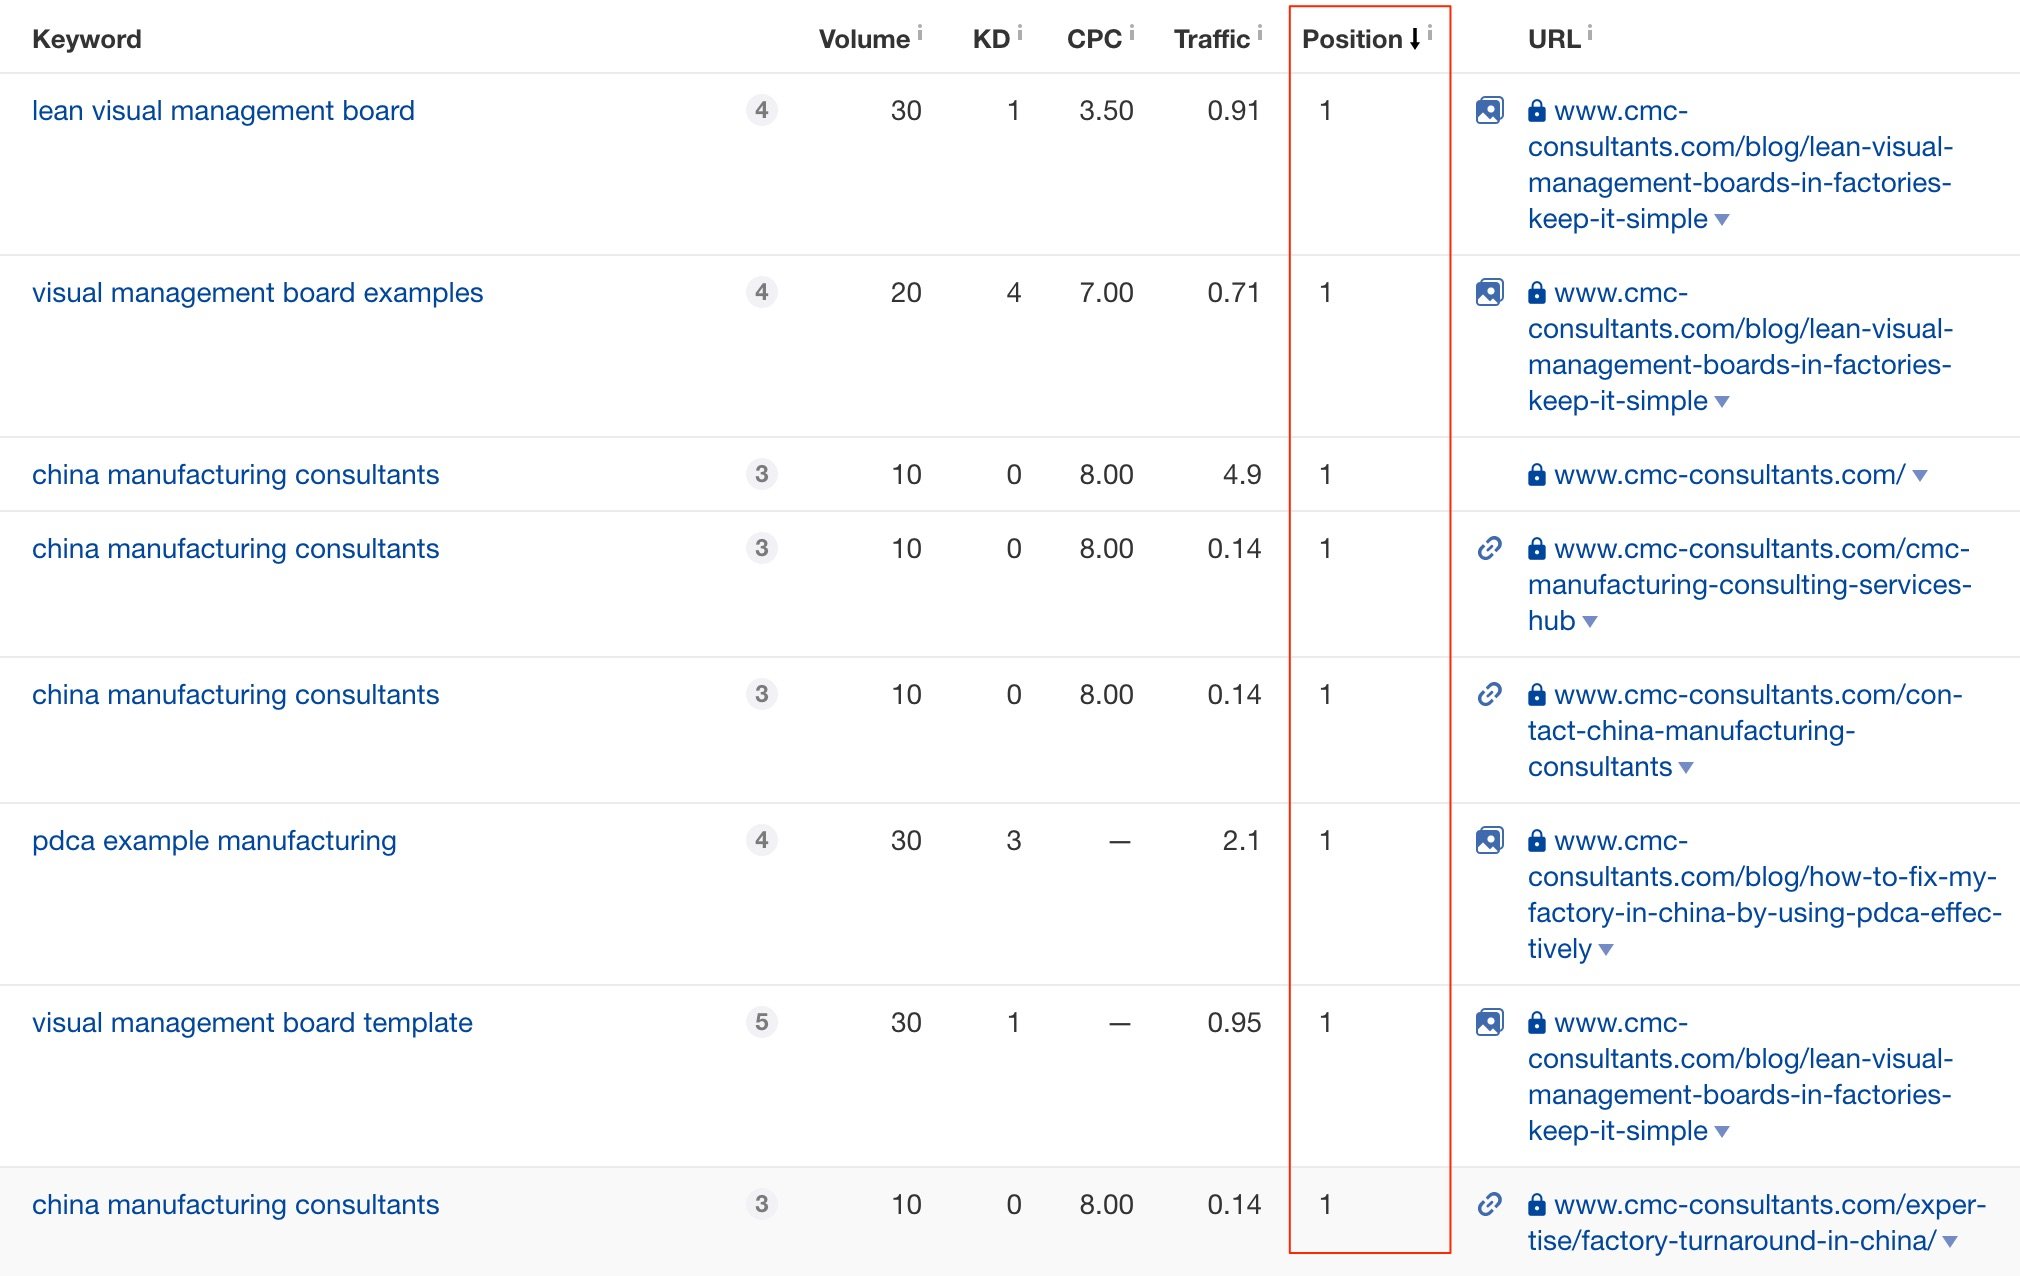Open china manufacturing consultants keyword in services-hub row
This screenshot has height=1276, width=2020.
[x=235, y=548]
